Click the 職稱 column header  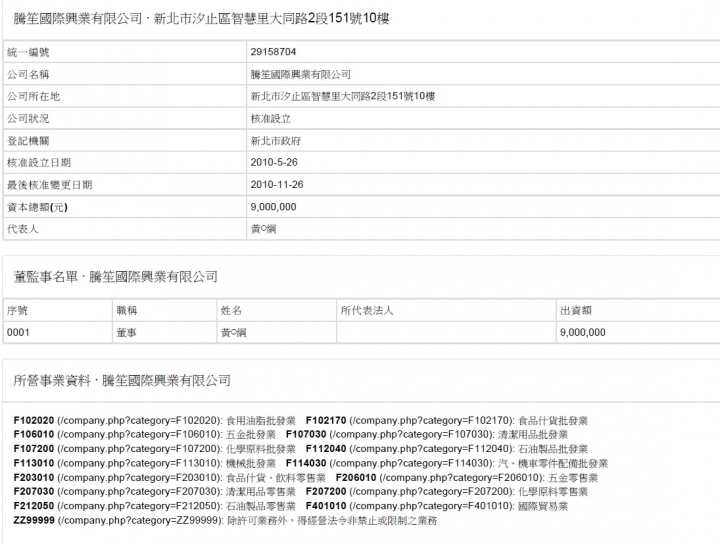(127, 311)
